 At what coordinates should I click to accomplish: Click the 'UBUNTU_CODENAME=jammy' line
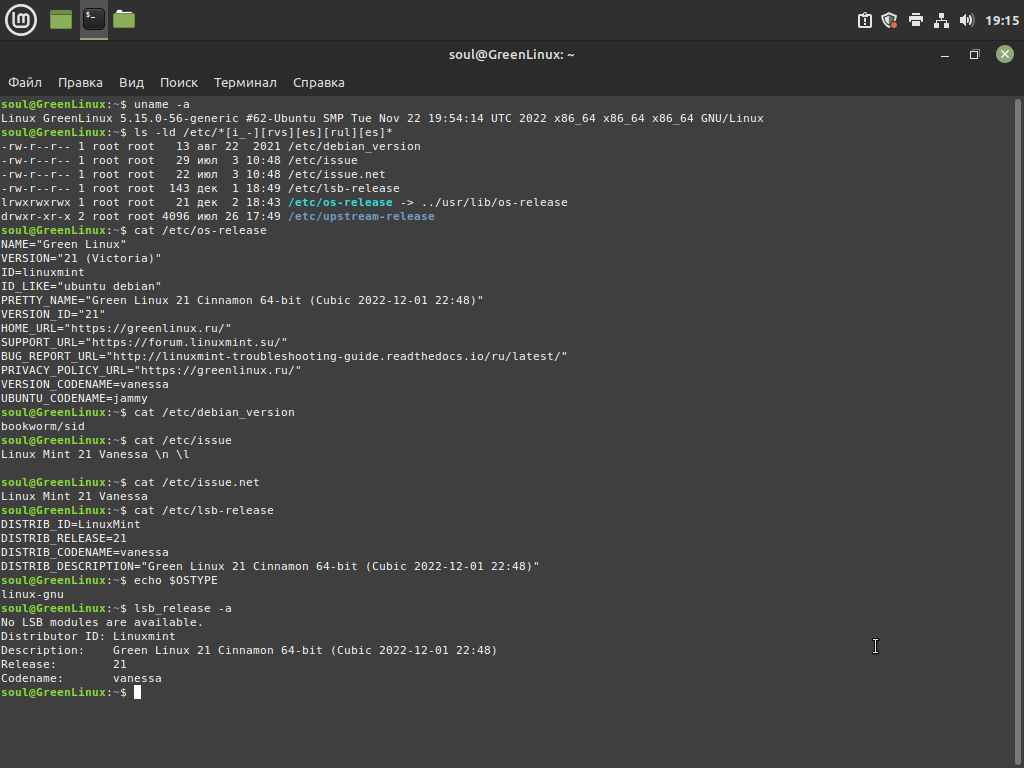click(x=74, y=398)
